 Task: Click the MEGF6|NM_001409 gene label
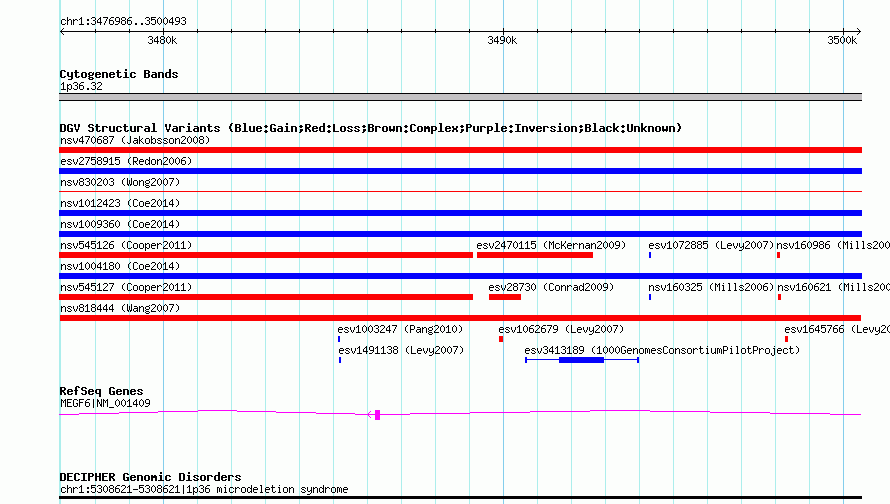[105, 404]
